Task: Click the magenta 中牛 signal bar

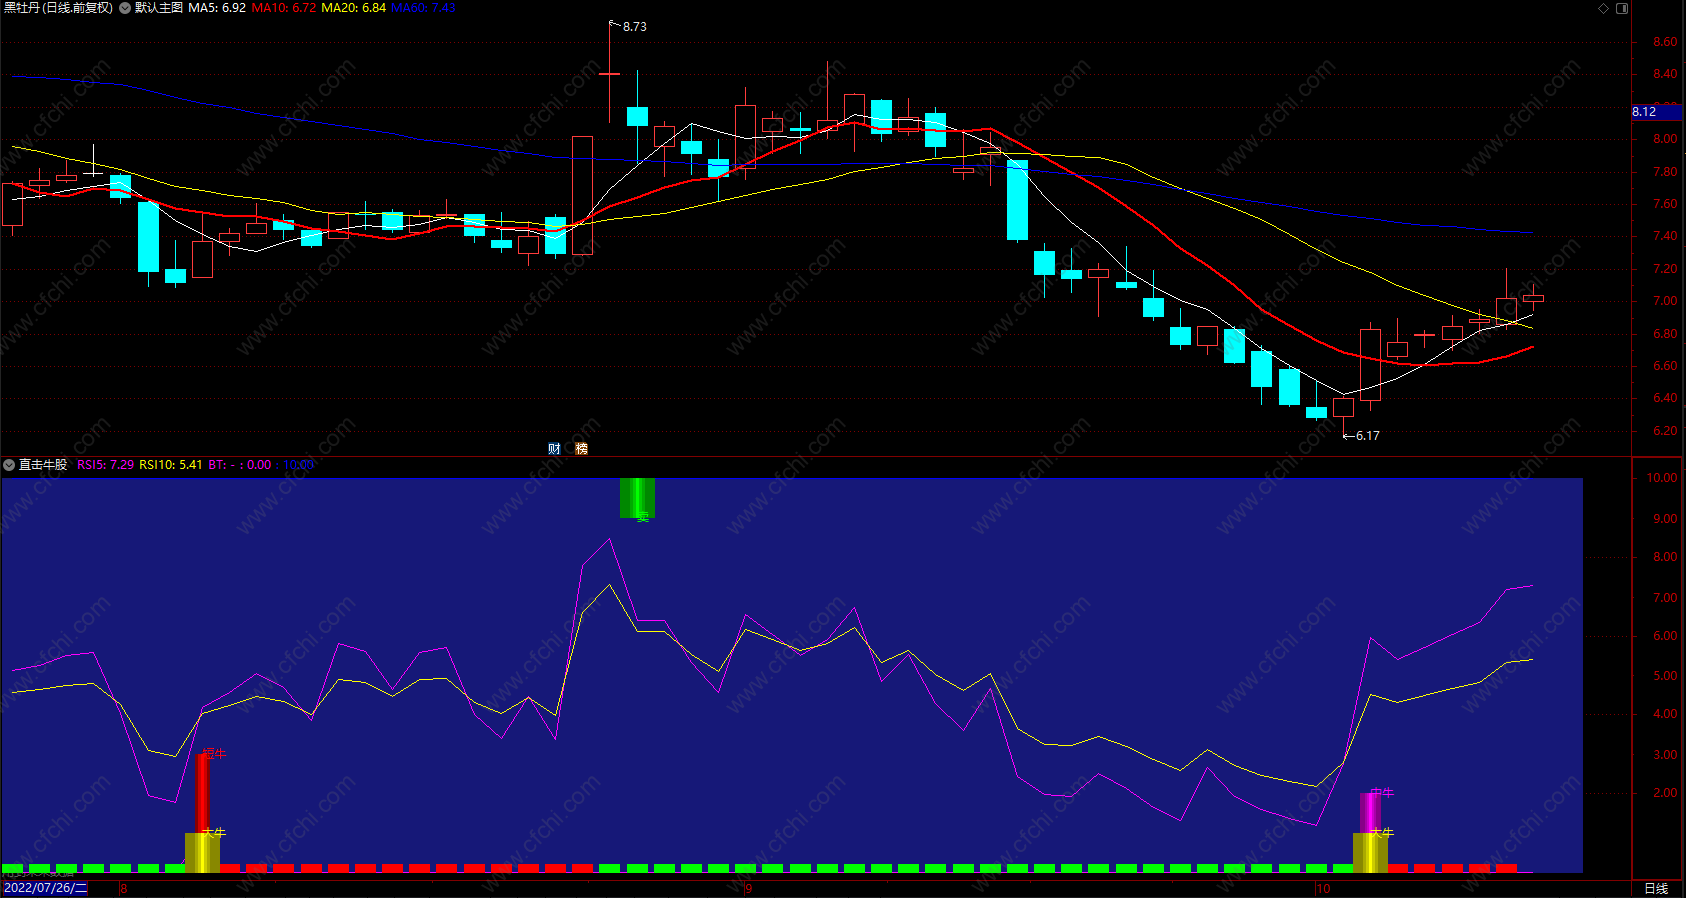Action: [1370, 813]
